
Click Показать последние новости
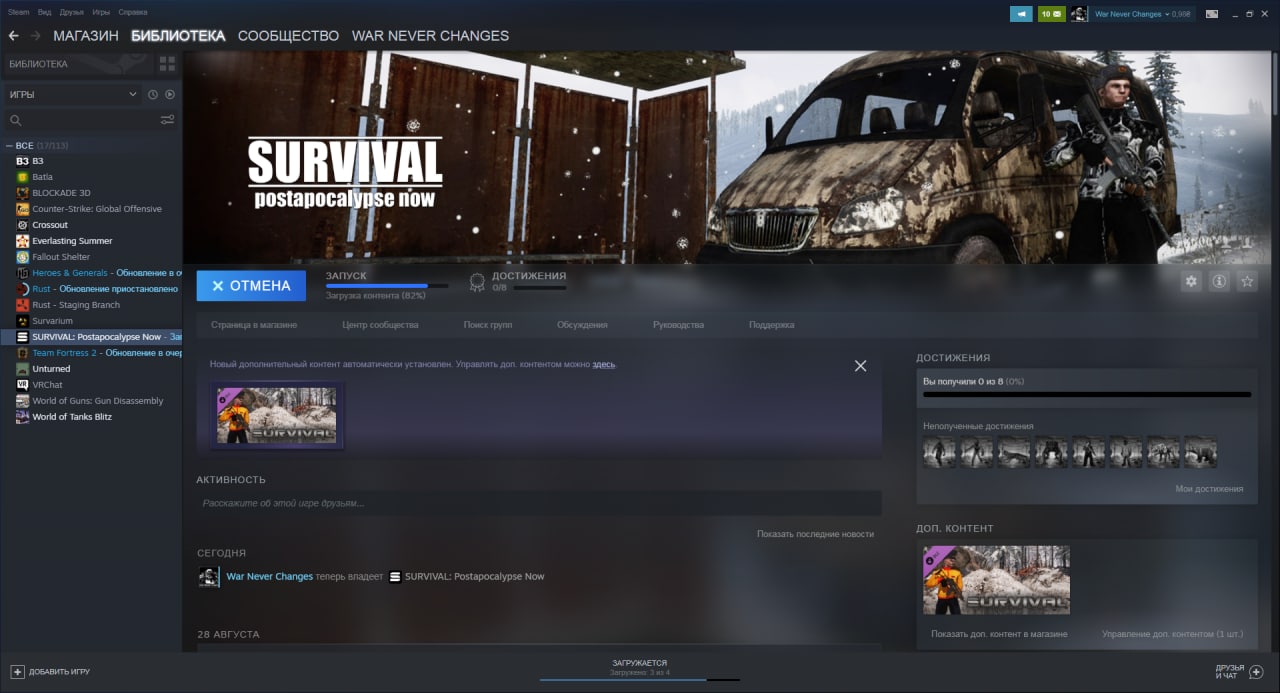coord(815,534)
